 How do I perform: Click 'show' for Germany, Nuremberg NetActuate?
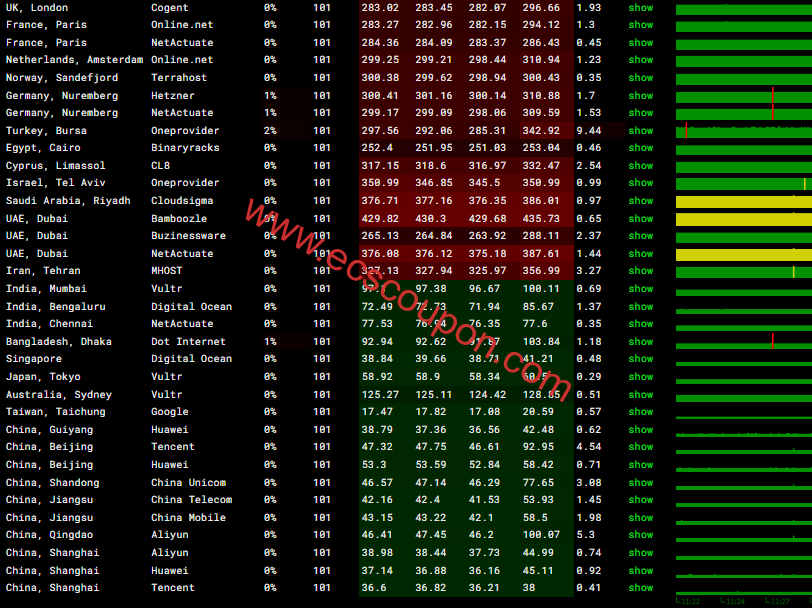click(641, 113)
